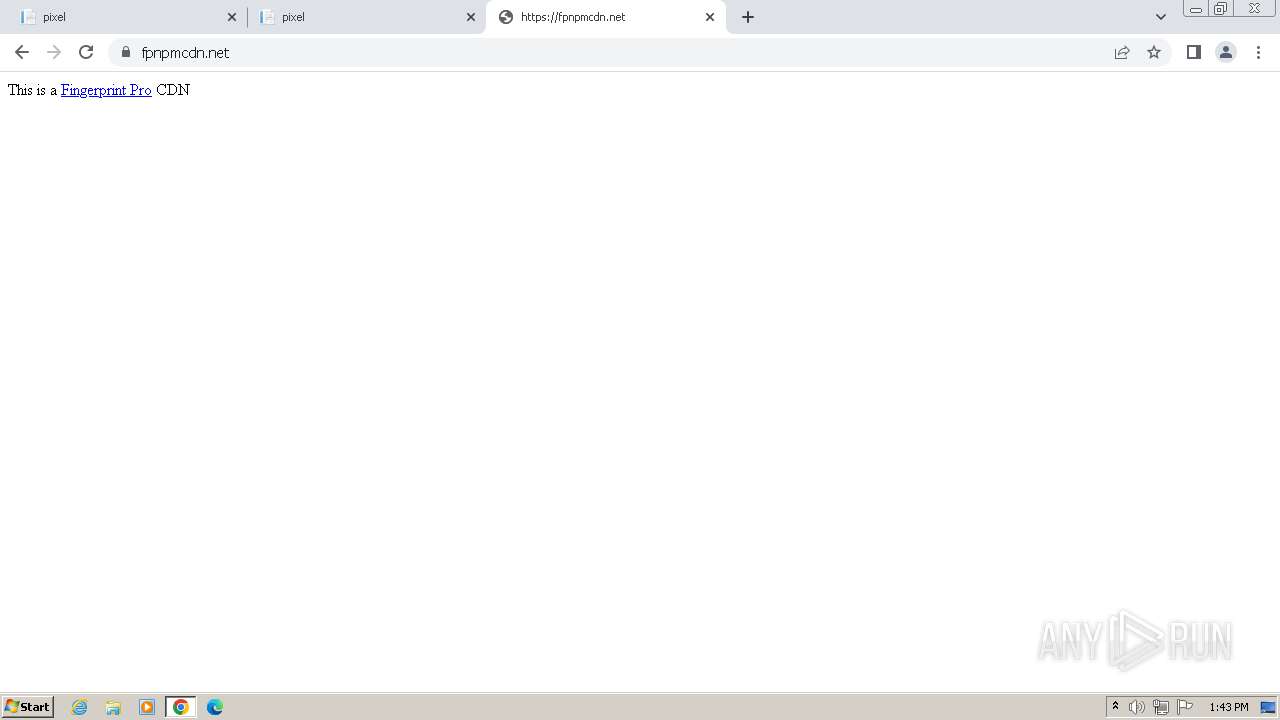Open the volume speaker tray icon

(1137, 707)
